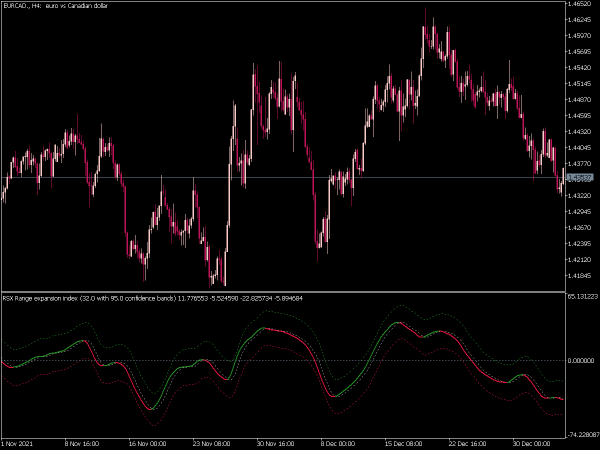Click the '8 Dec 00:00' time label
This screenshot has height=450, width=600.
pyautogui.click(x=338, y=443)
